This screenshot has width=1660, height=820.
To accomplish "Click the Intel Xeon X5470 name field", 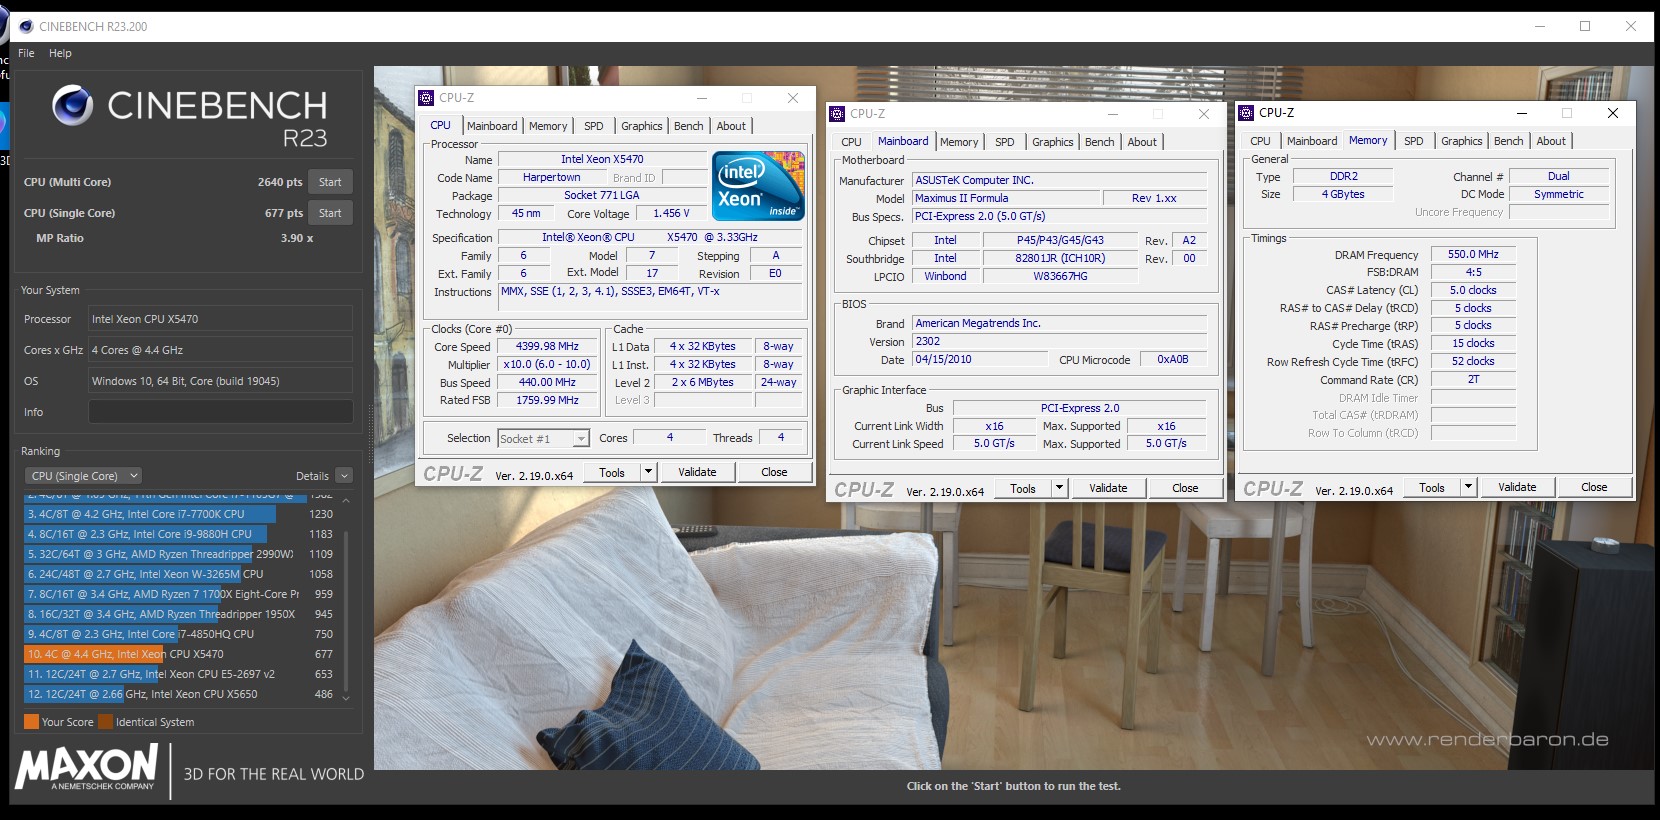I will 602,159.
